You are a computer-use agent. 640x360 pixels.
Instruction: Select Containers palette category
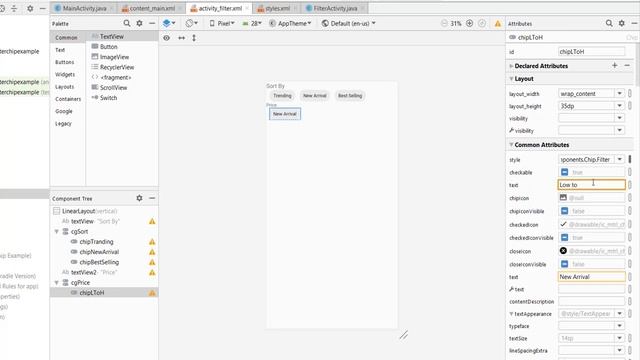[x=68, y=99]
